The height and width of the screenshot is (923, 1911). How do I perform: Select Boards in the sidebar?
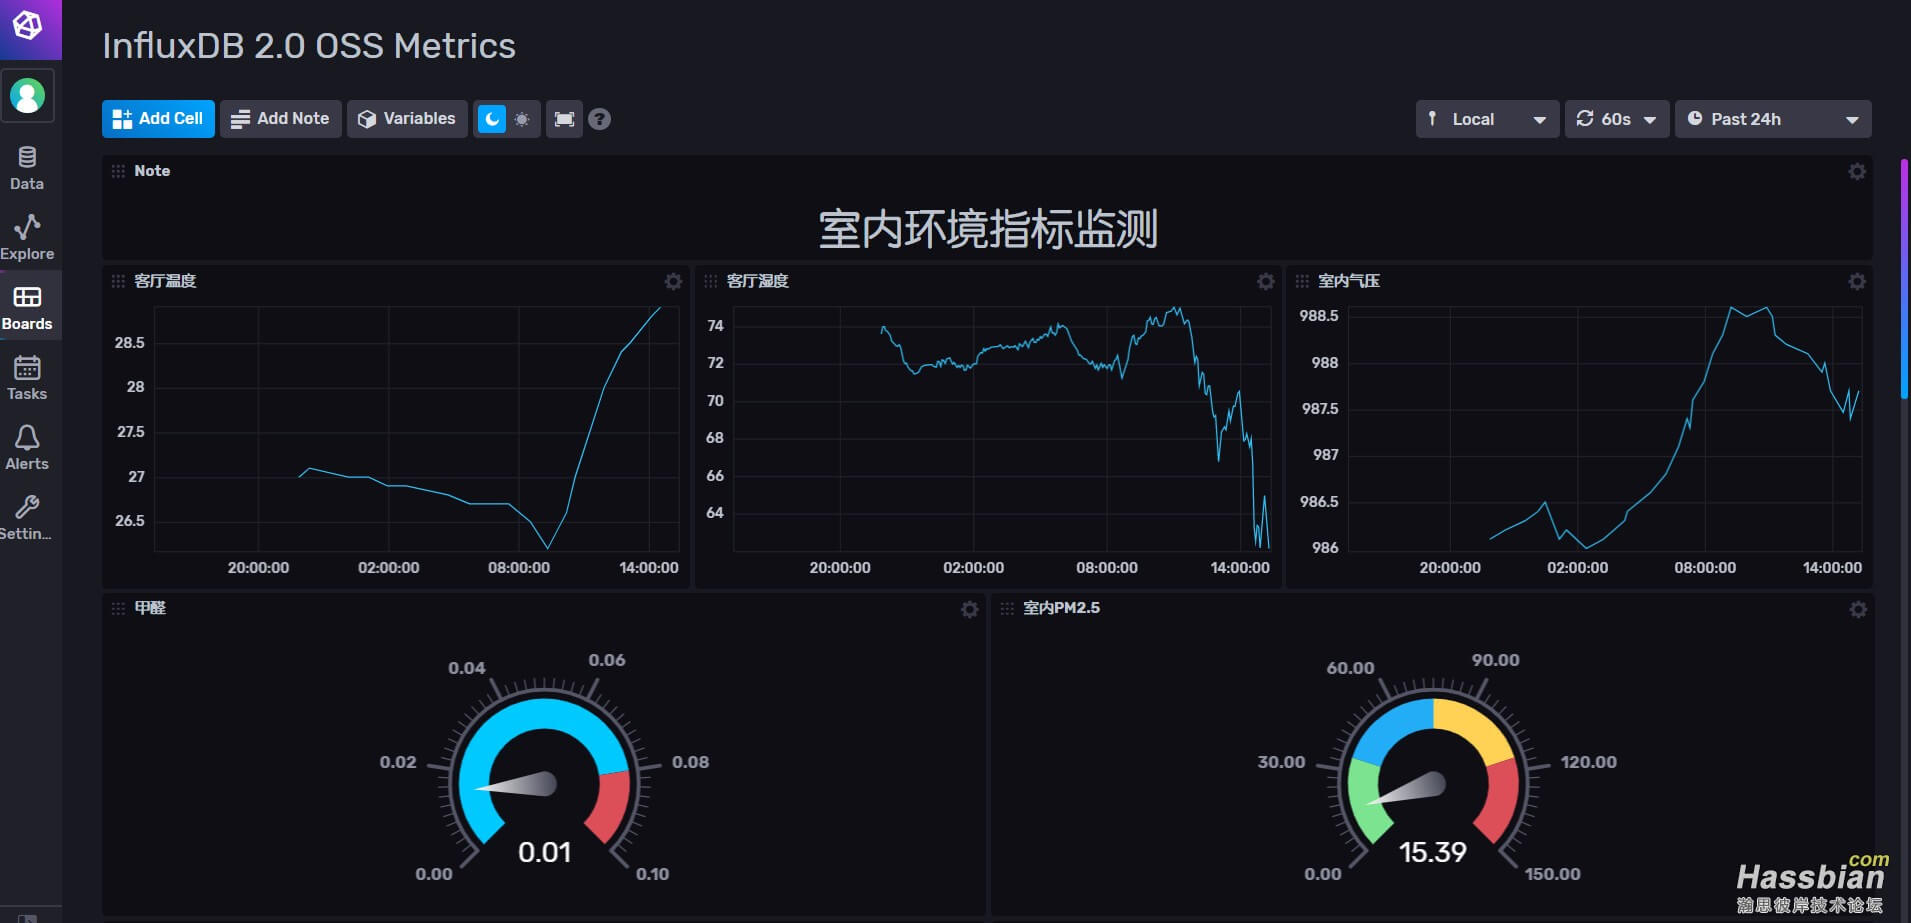point(27,308)
